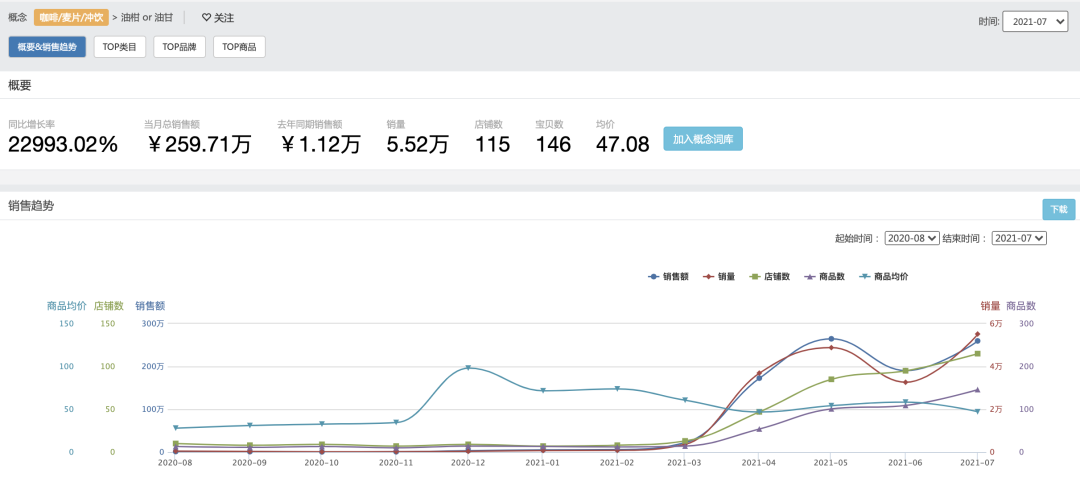Switch to 概要&销售趋势 tab

(x=47, y=47)
